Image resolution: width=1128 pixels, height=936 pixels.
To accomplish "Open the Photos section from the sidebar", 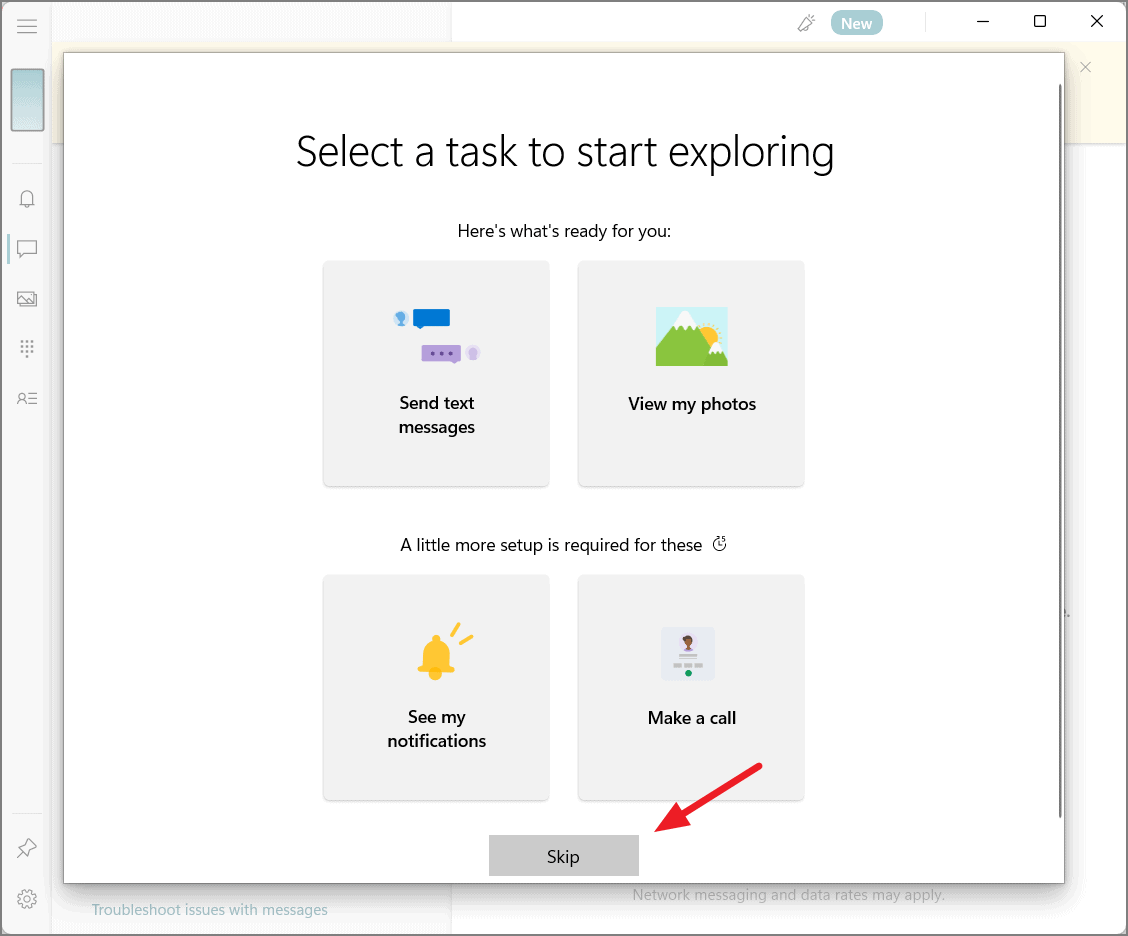I will click(x=27, y=298).
